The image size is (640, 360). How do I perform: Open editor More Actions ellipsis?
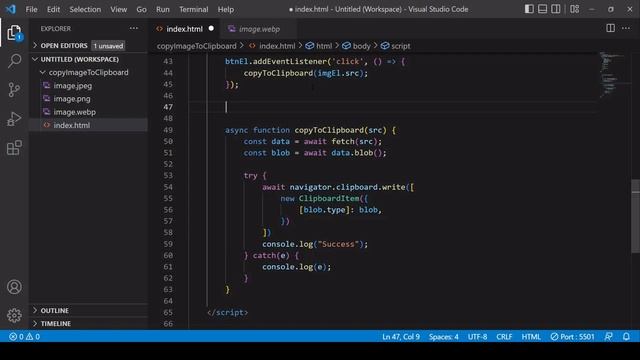626,28
